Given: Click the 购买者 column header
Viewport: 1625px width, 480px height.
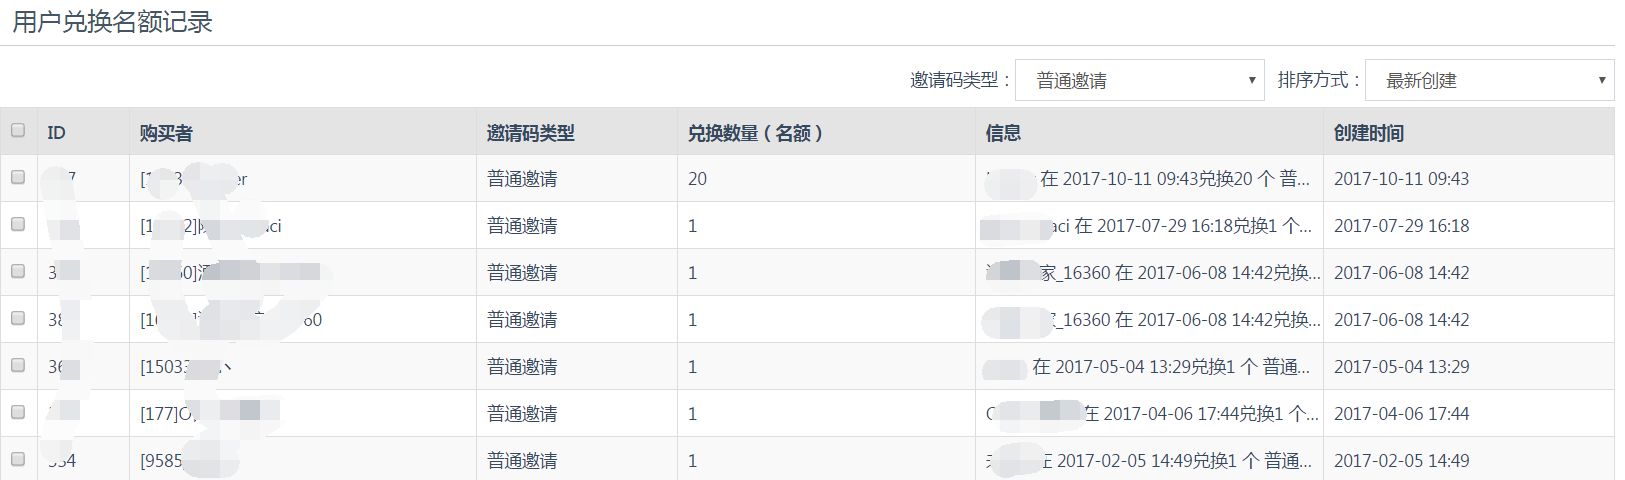Looking at the screenshot, I should click(x=166, y=133).
